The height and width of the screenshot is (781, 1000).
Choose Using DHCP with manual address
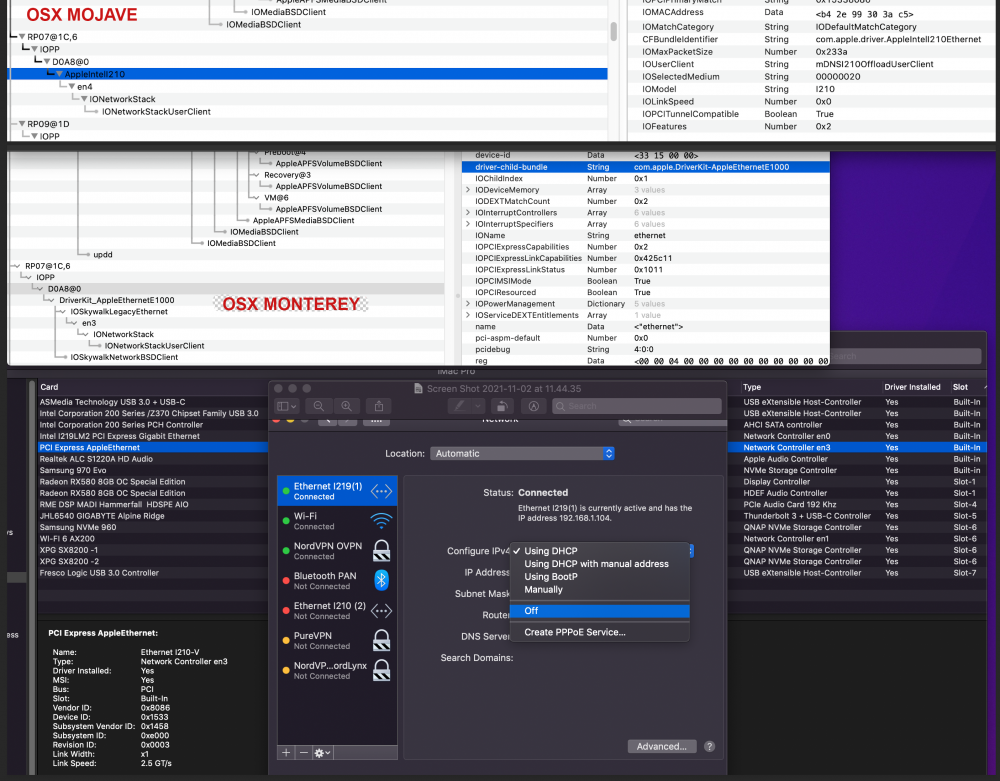tap(599, 564)
